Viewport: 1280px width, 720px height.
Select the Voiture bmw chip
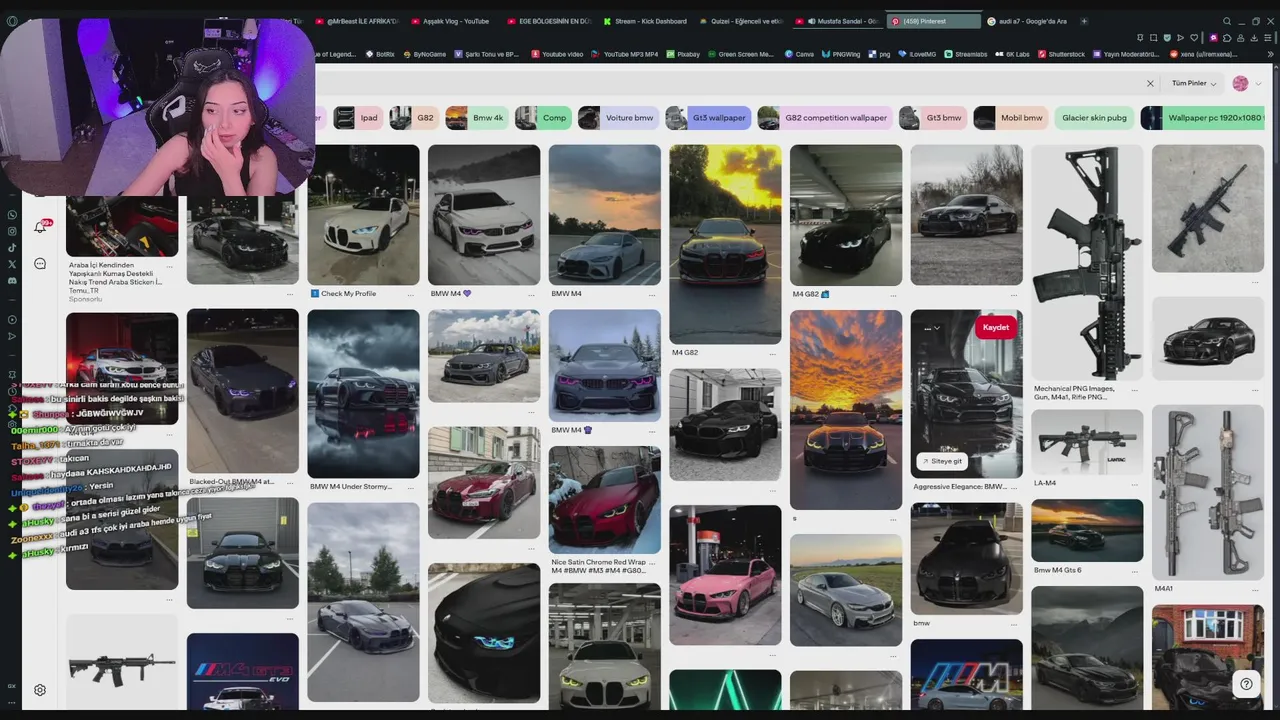pos(618,118)
